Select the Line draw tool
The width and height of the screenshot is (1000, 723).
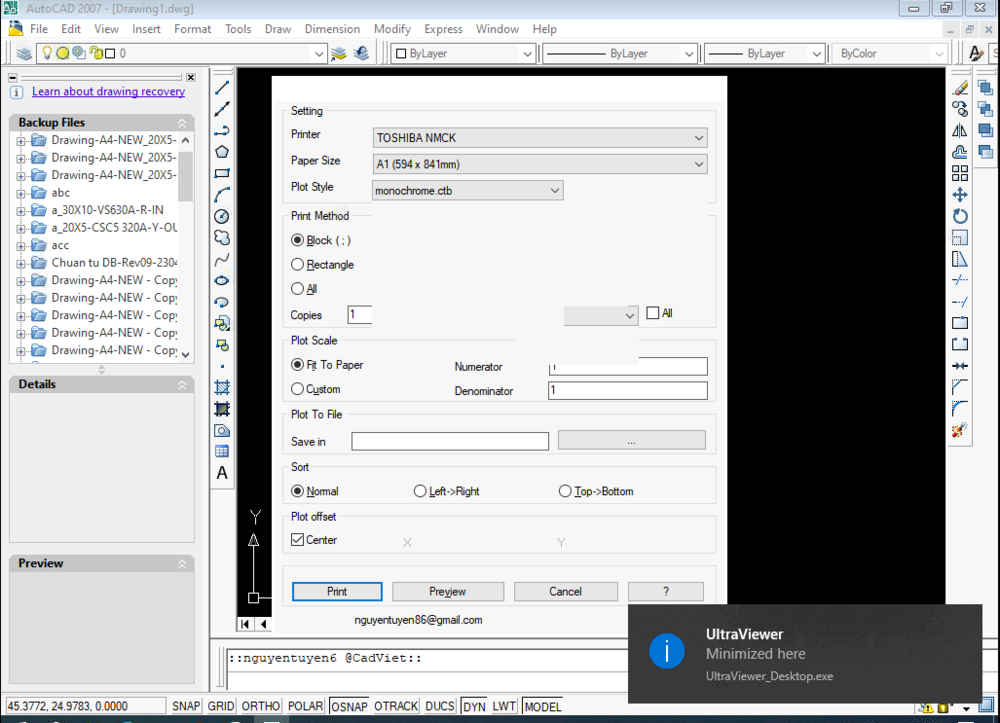pyautogui.click(x=222, y=87)
